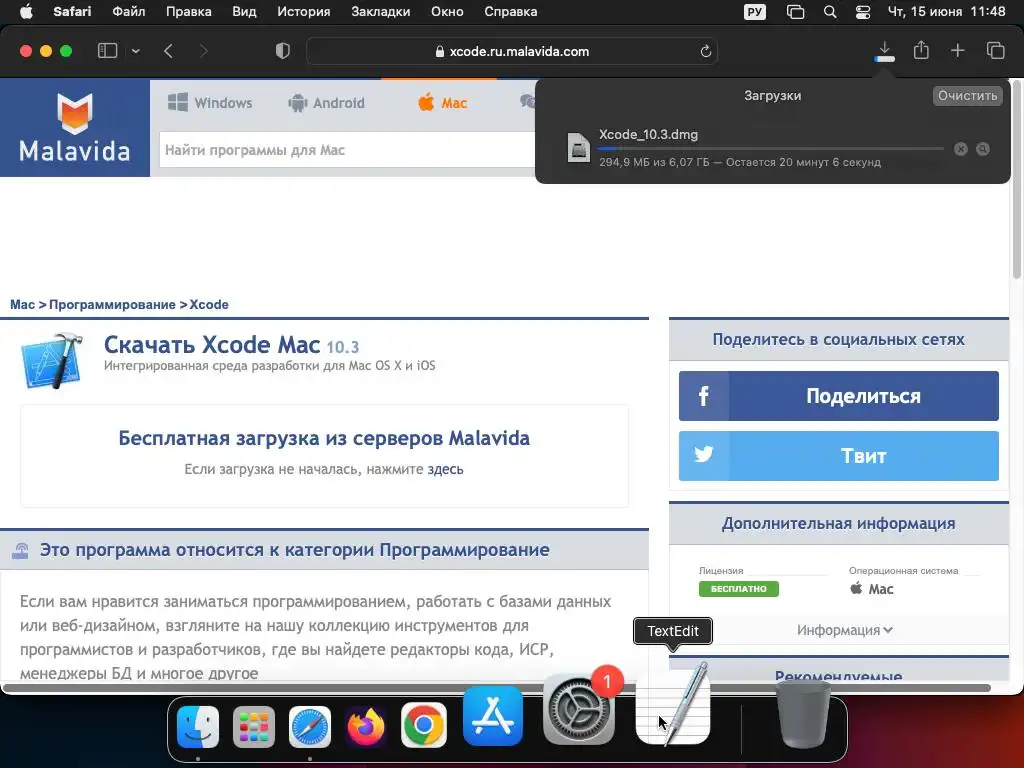The height and width of the screenshot is (768, 1024).
Task: Launch Firefox from the Dock
Action: (366, 726)
